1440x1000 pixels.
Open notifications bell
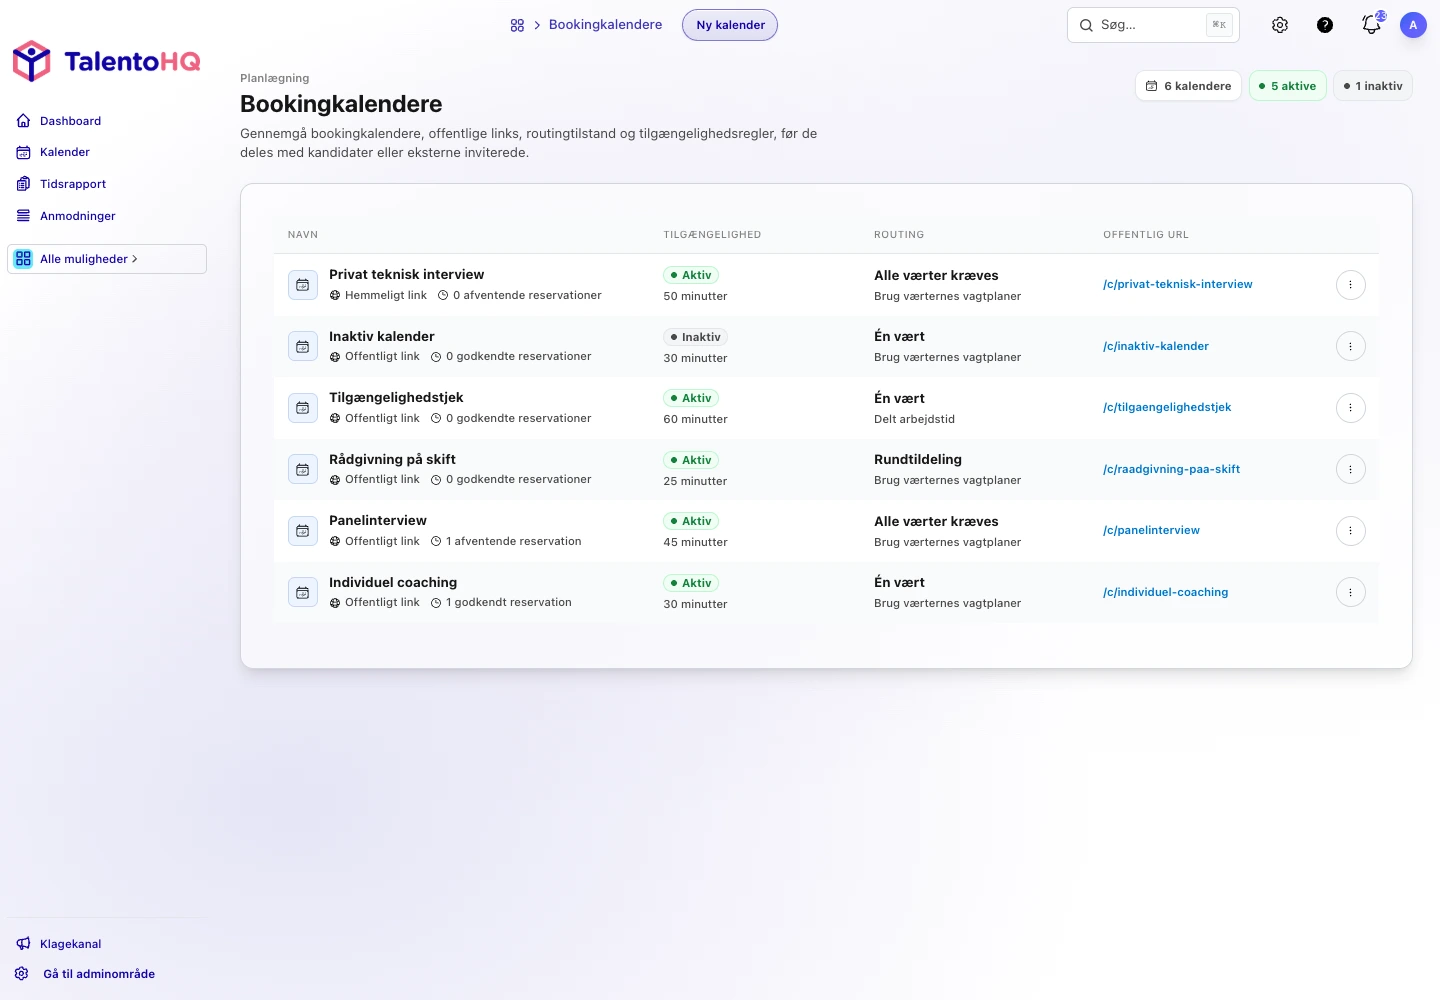[x=1371, y=25]
